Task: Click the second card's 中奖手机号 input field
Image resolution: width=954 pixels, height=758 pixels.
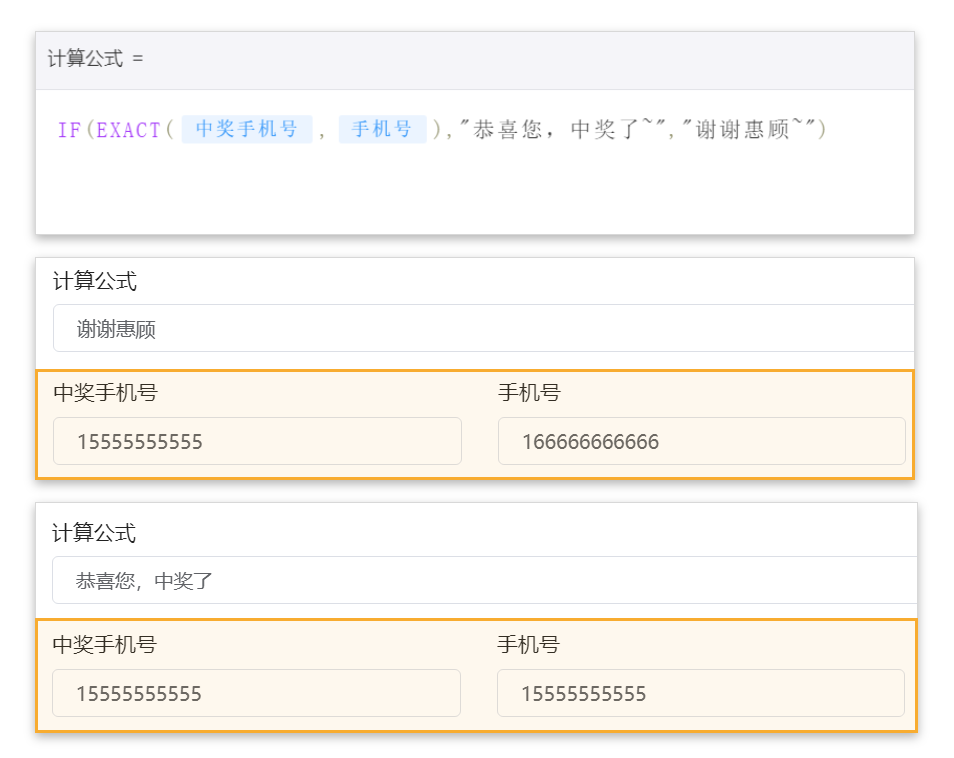Action: (256, 693)
